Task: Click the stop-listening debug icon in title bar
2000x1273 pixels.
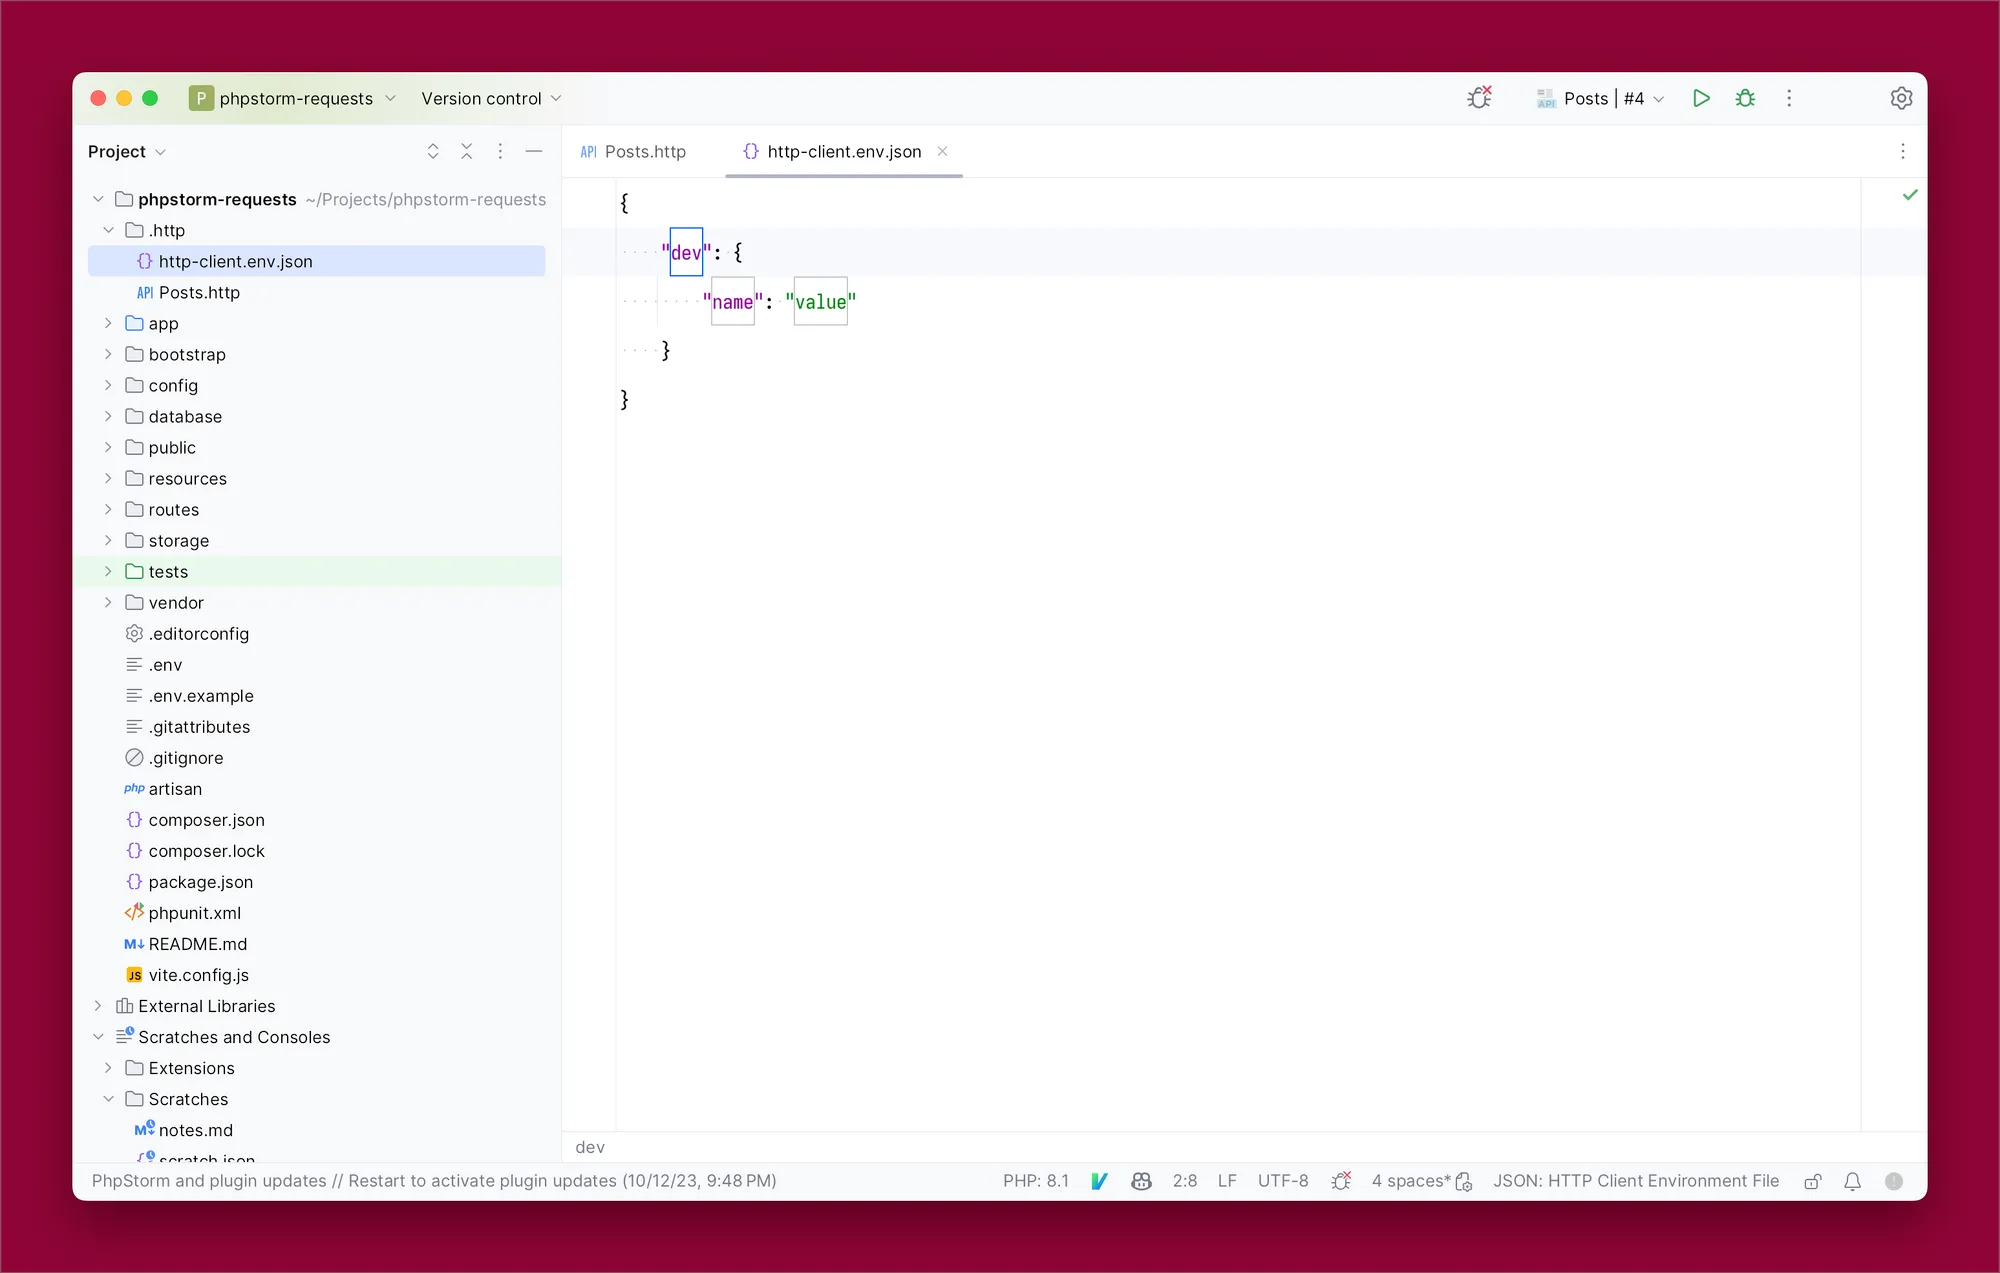Action: (x=1480, y=97)
